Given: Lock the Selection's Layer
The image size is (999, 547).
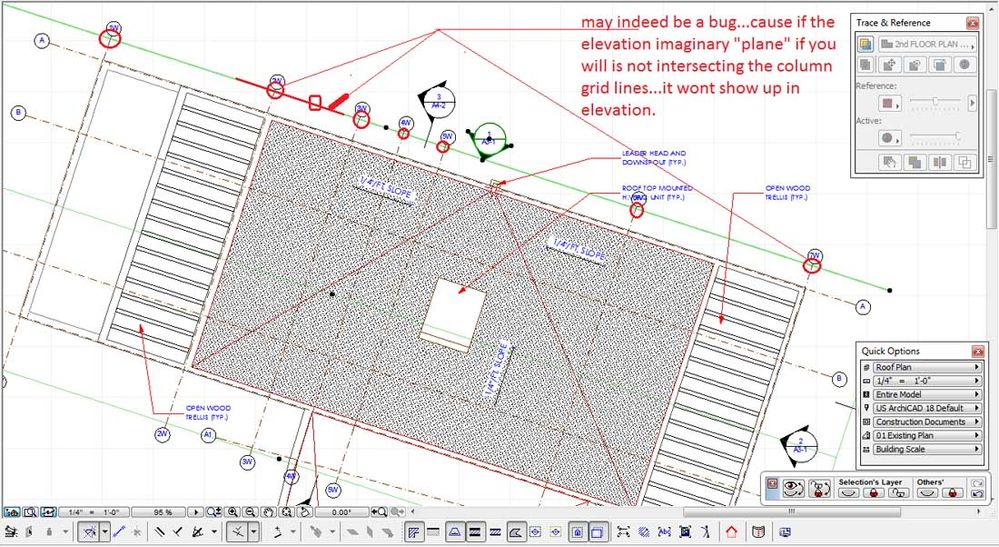Looking at the screenshot, I should pyautogui.click(x=873, y=493).
